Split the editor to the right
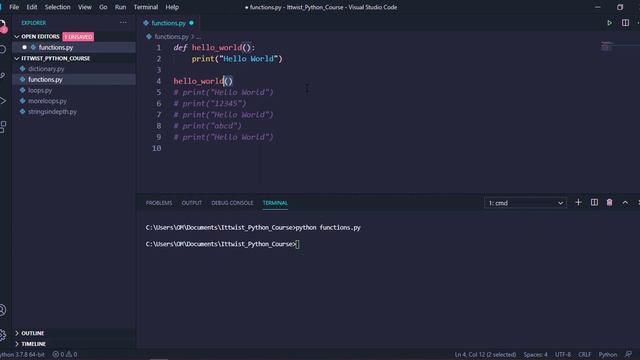This screenshot has width=640, height=360. pyautogui.click(x=625, y=23)
